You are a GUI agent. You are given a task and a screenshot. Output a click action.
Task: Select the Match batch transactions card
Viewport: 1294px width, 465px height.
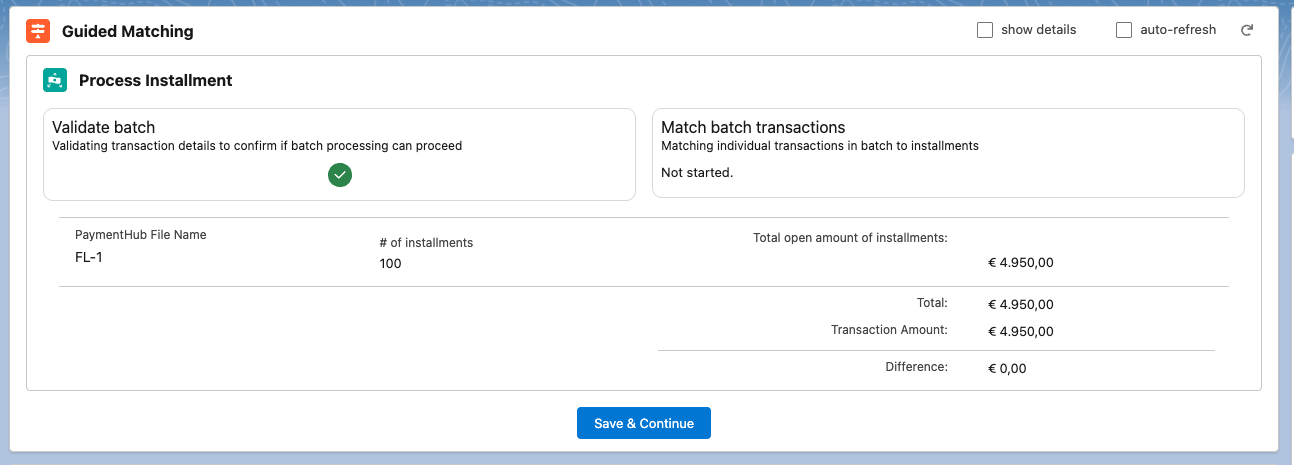[947, 154]
